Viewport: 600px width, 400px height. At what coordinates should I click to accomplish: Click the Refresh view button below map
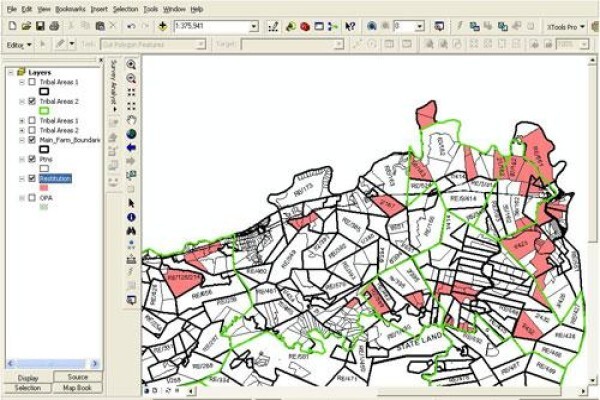coord(168,391)
